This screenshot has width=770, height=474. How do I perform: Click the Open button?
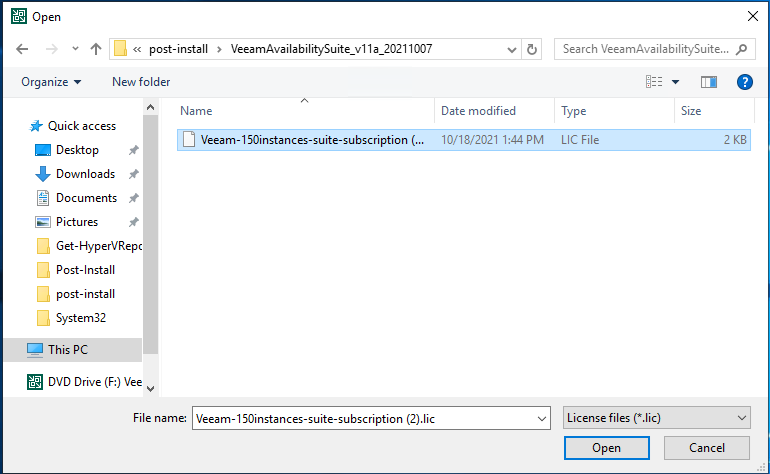coord(606,448)
